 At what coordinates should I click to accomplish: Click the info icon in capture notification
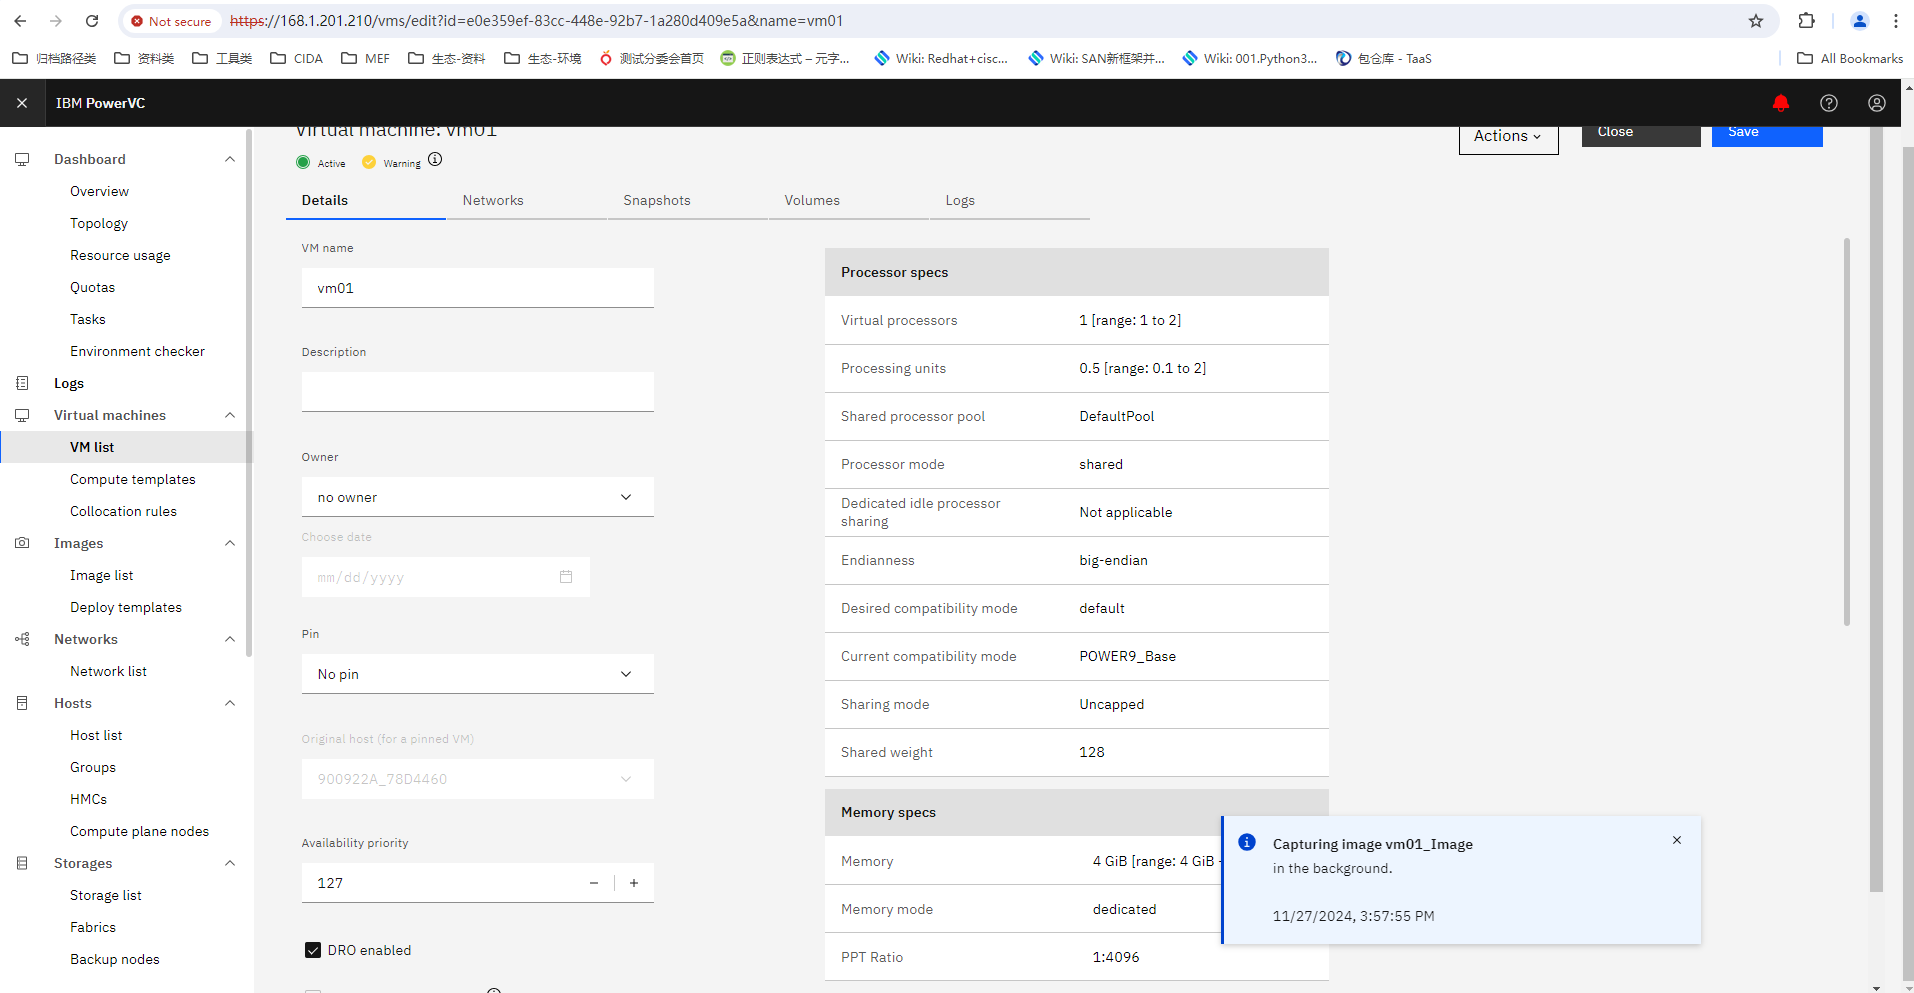tap(1247, 842)
